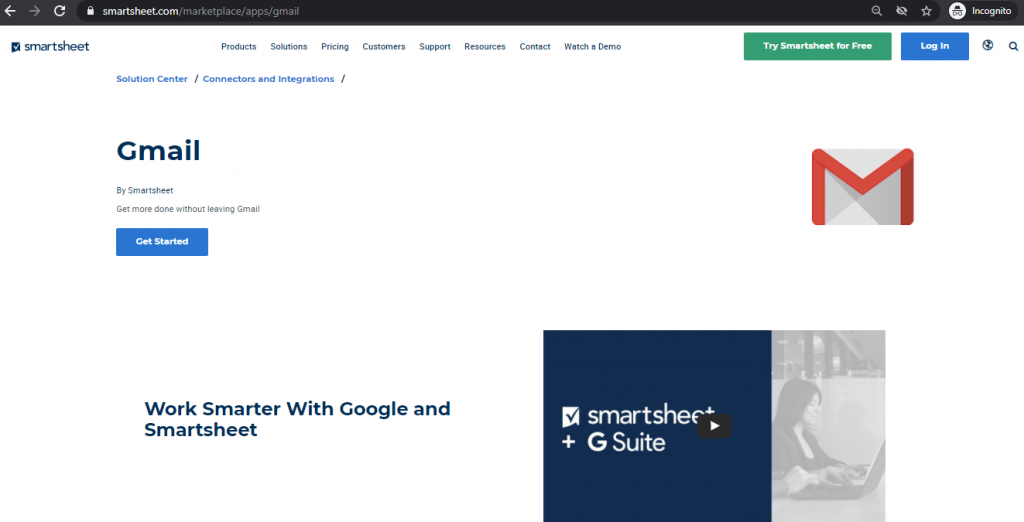The width and height of the screenshot is (1024, 522).
Task: Open Connectors and Integrations breadcrumb
Action: pyautogui.click(x=268, y=79)
